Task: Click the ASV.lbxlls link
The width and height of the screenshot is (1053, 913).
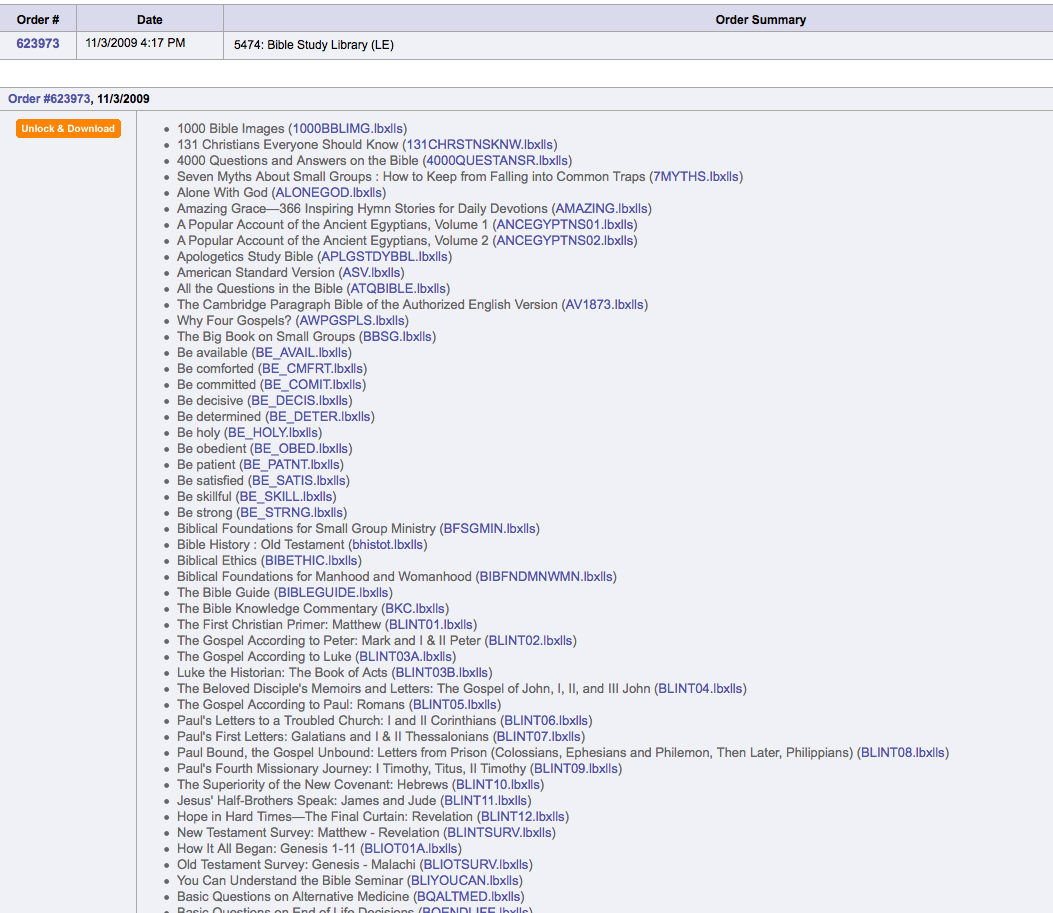Action: [371, 273]
